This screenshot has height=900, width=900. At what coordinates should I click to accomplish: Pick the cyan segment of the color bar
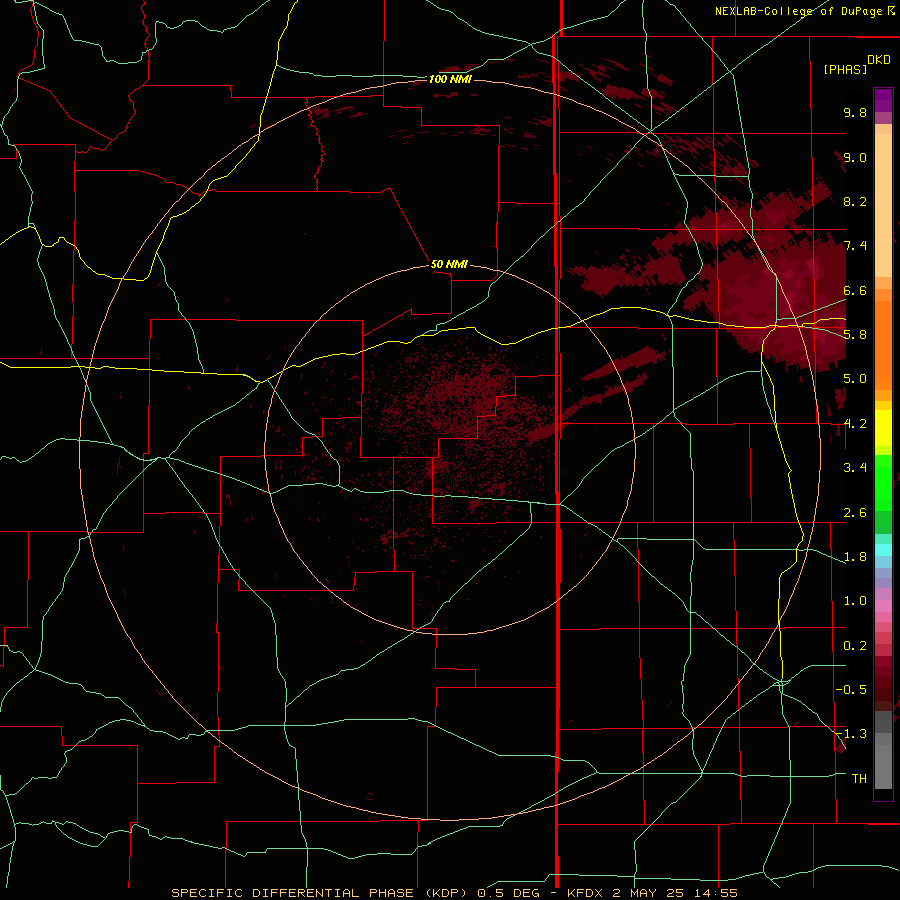[883, 550]
